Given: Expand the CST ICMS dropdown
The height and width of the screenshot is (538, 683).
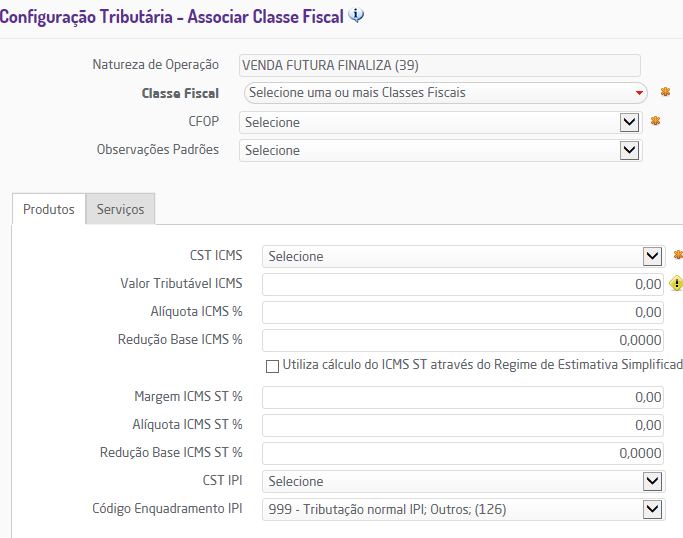Looking at the screenshot, I should click(652, 256).
